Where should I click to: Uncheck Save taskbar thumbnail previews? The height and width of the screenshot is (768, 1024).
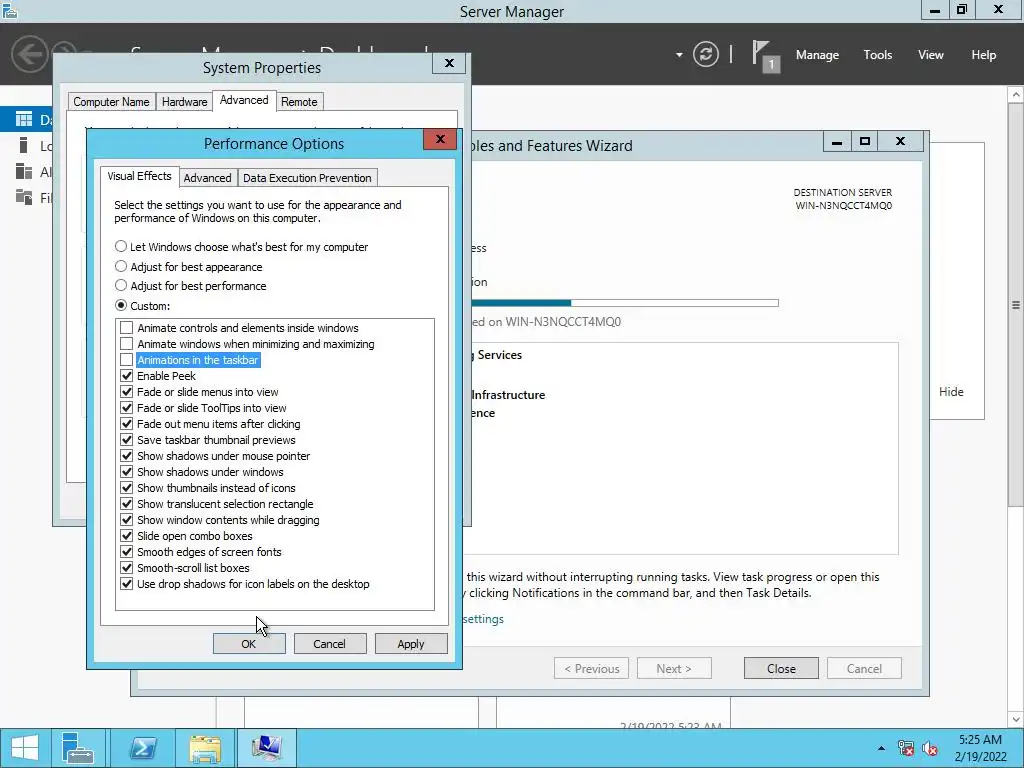coord(127,440)
